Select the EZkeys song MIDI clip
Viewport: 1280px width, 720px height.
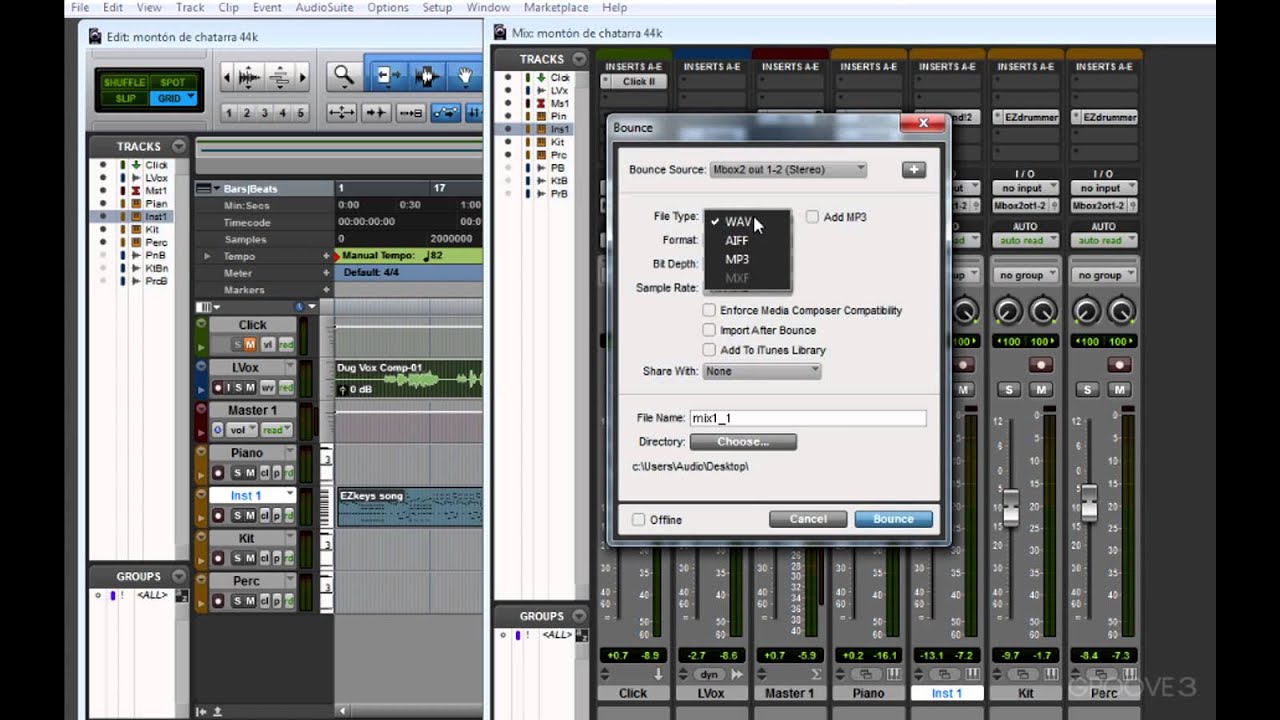coord(409,507)
